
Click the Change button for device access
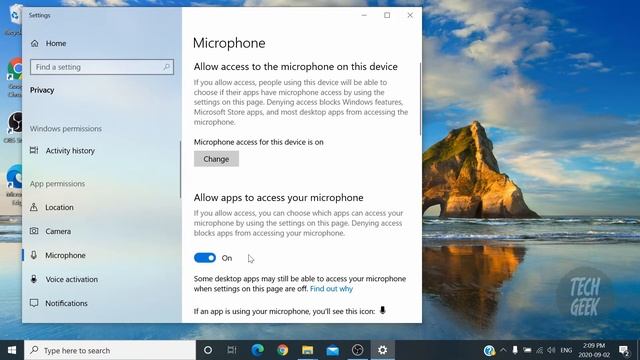tap(216, 159)
